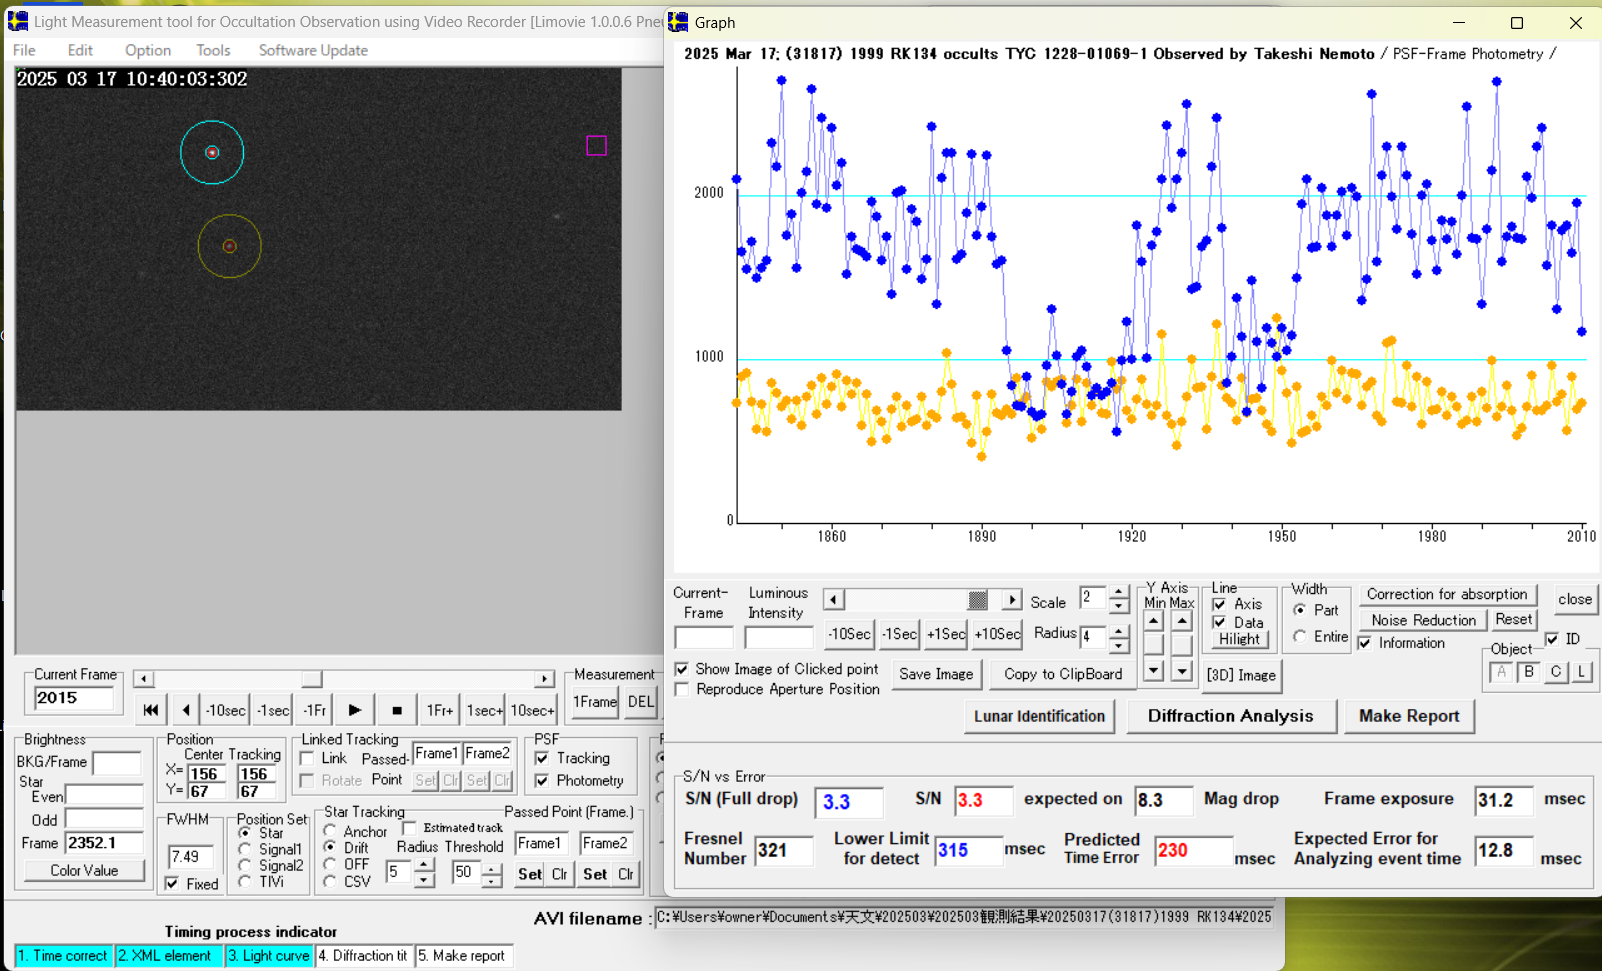Open the Tools menu

tap(213, 50)
